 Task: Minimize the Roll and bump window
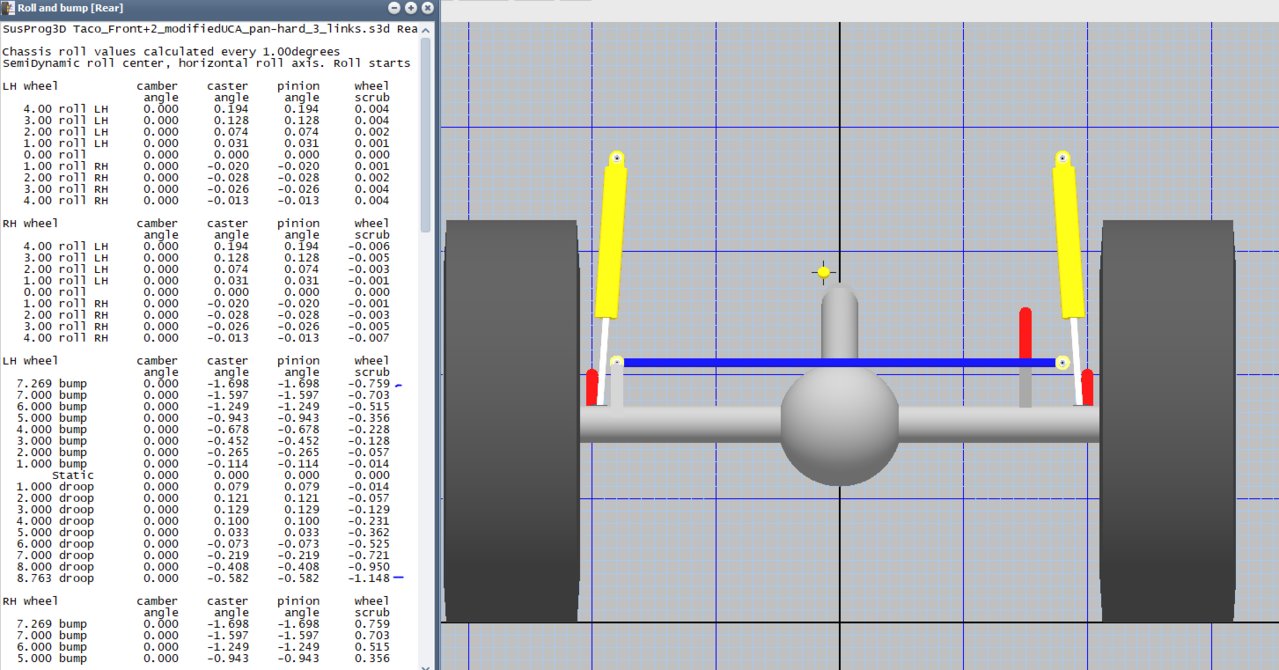click(x=394, y=8)
